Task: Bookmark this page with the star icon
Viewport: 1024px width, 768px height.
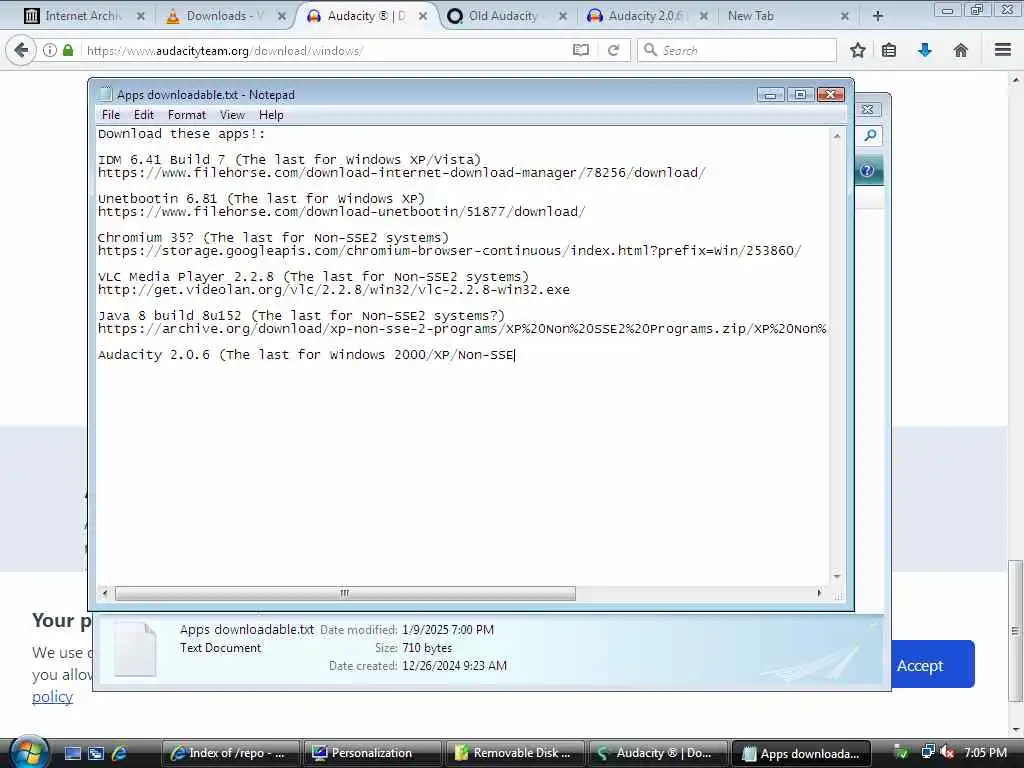Action: 857,50
